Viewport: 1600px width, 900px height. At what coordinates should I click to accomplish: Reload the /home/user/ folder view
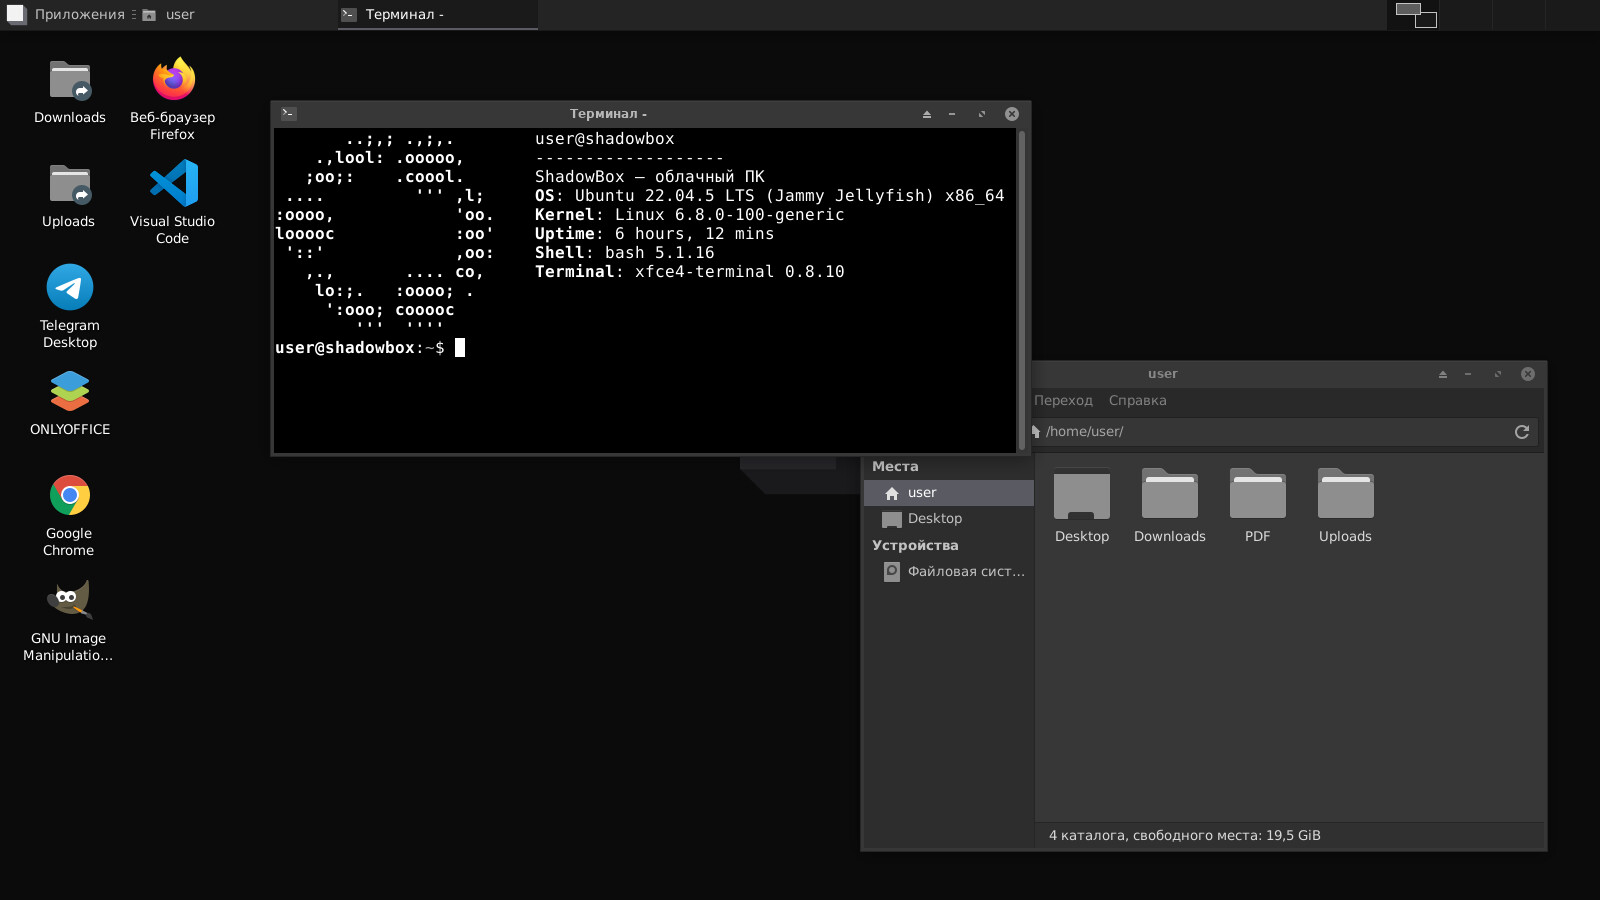pos(1522,432)
